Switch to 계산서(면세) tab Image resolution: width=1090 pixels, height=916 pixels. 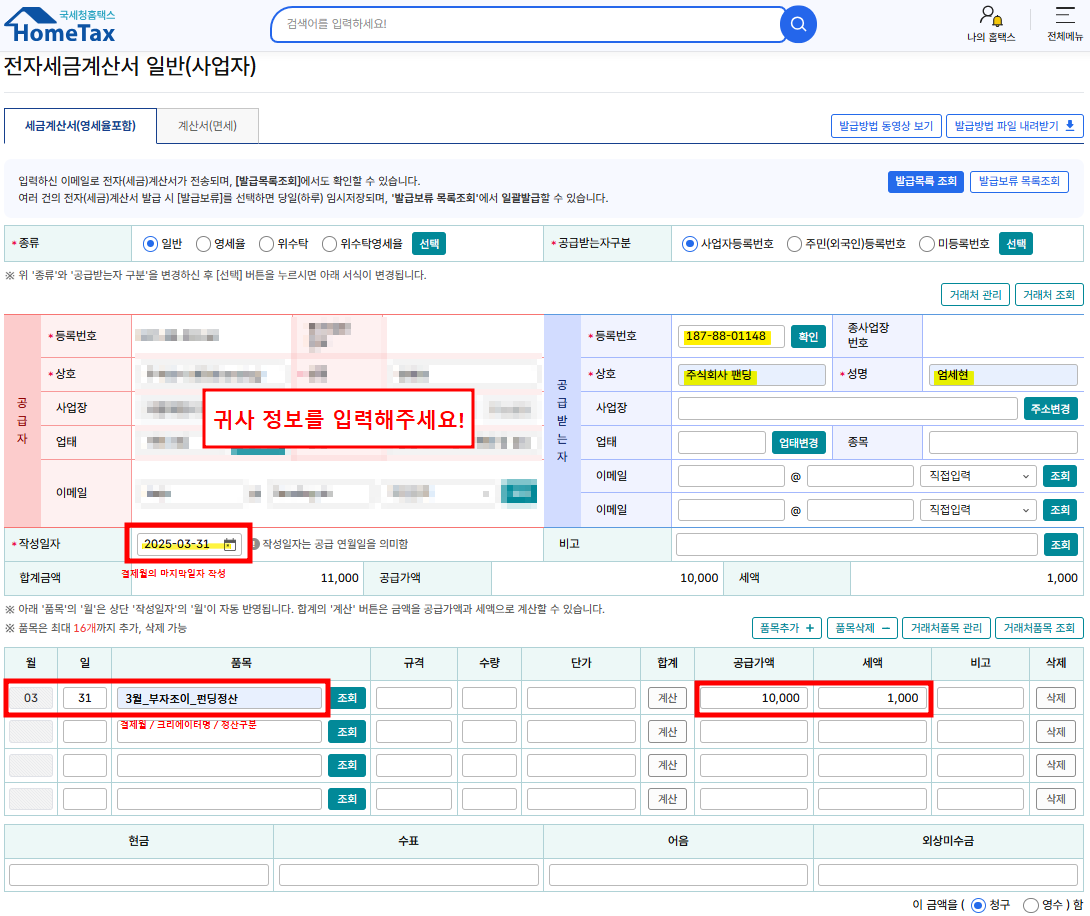(207, 126)
